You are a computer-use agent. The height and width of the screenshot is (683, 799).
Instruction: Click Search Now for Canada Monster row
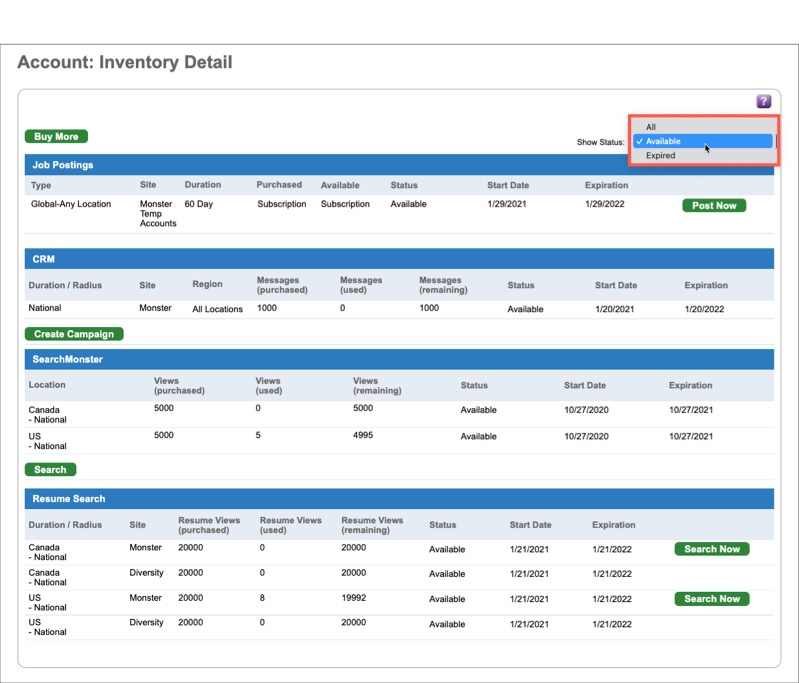tap(712, 549)
